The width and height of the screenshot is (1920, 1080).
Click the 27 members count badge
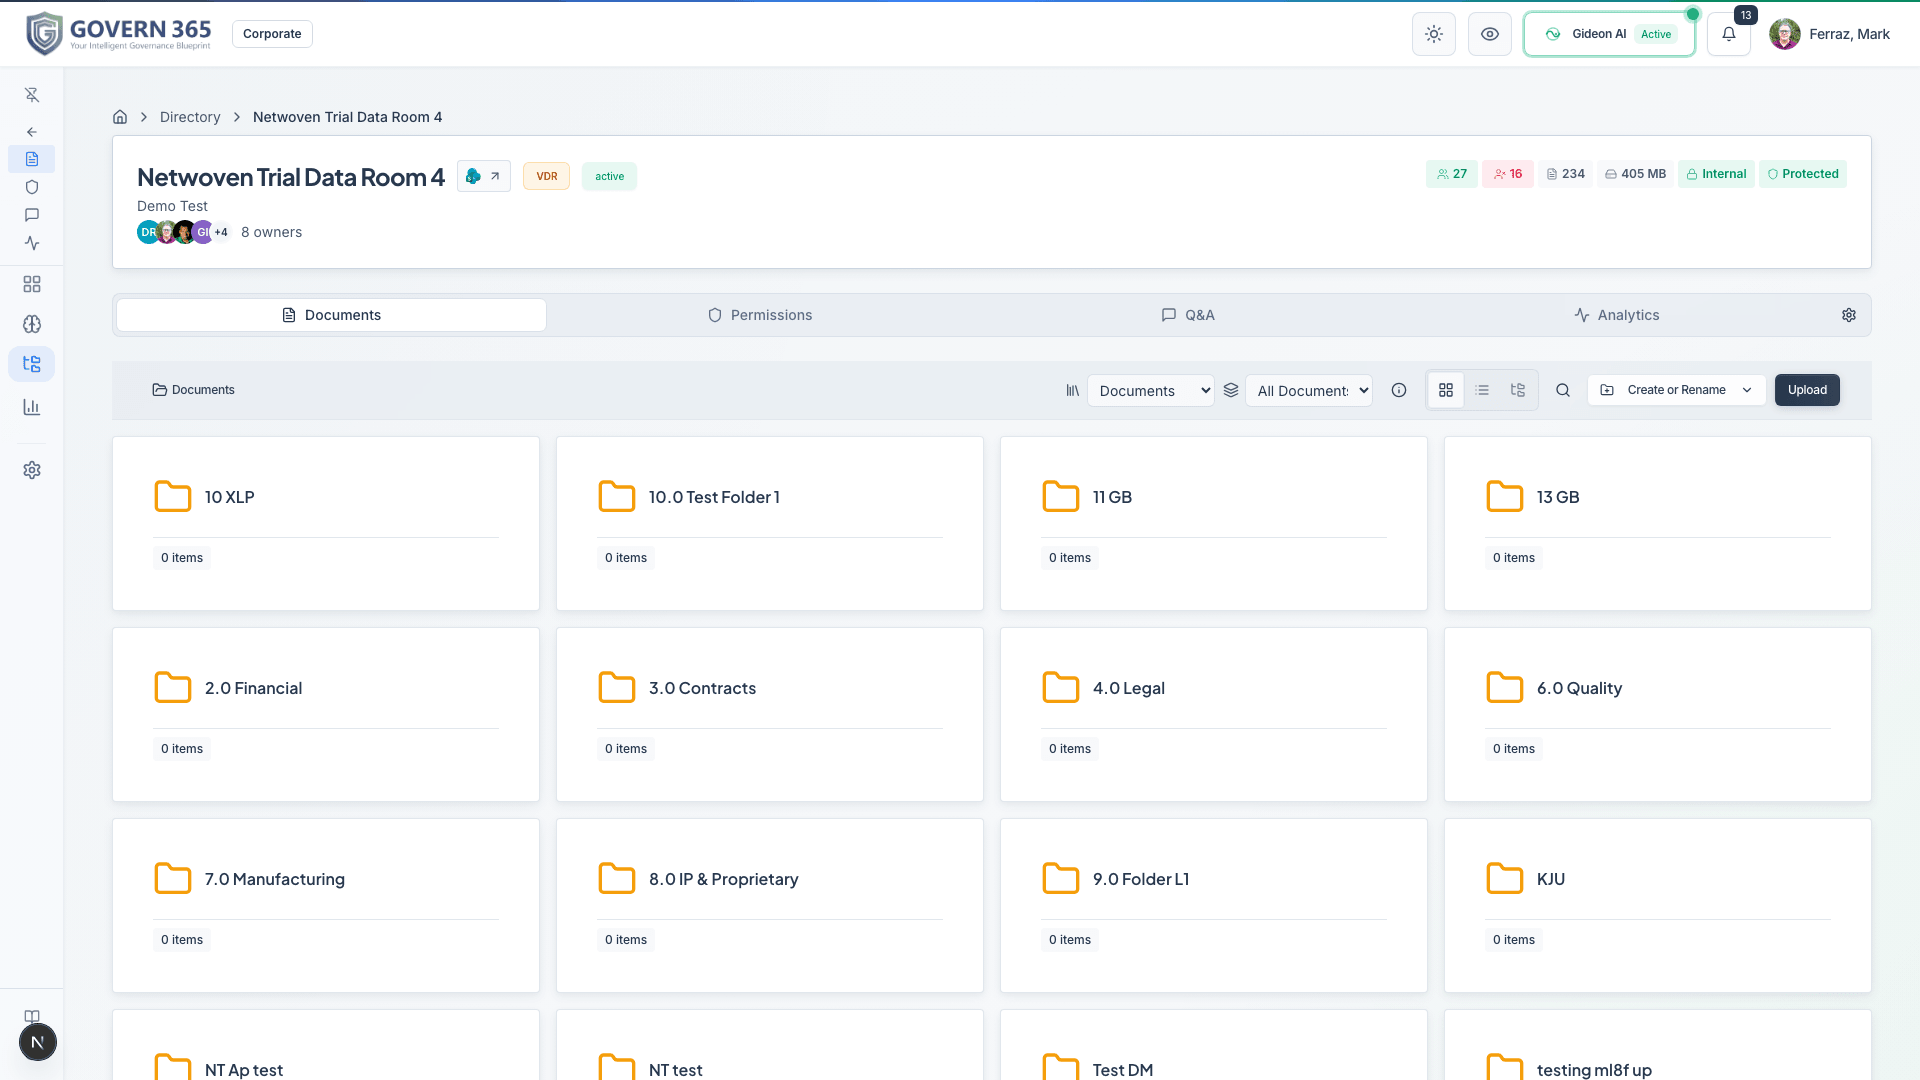point(1452,174)
